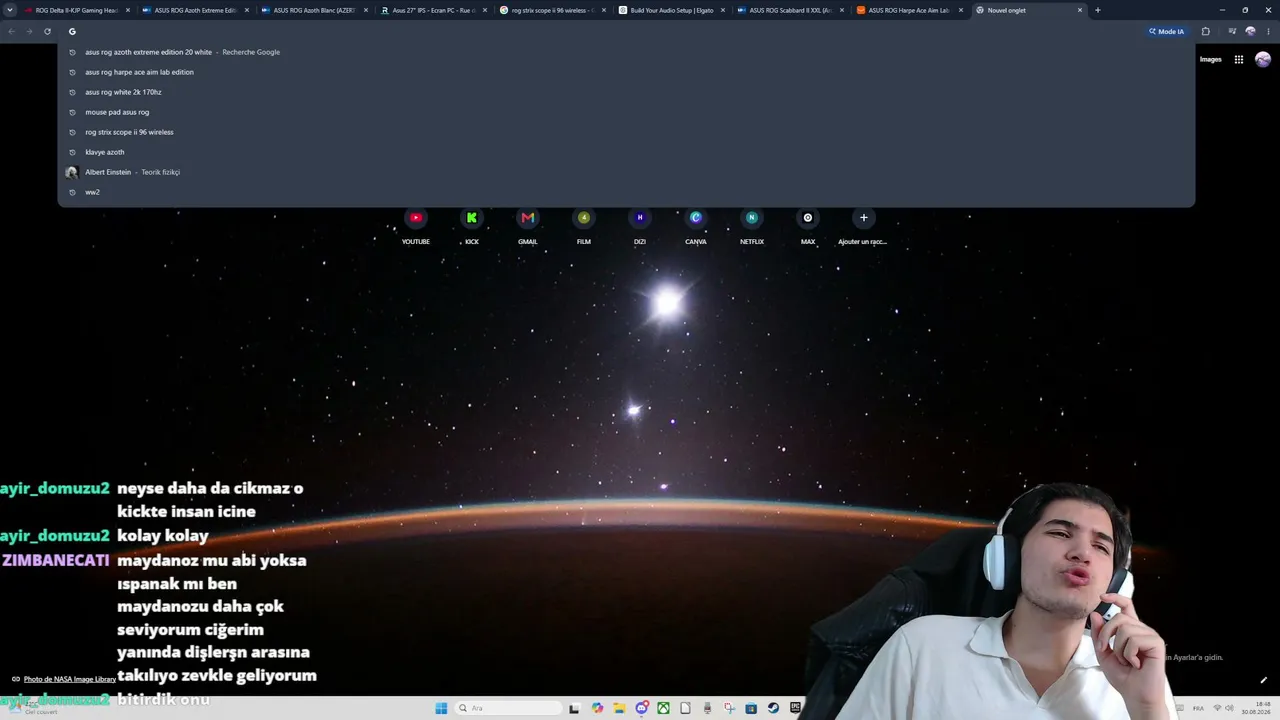Select suggestion rog strix scope ii 96 wireless
The height and width of the screenshot is (720, 1280).
pyautogui.click(x=626, y=132)
